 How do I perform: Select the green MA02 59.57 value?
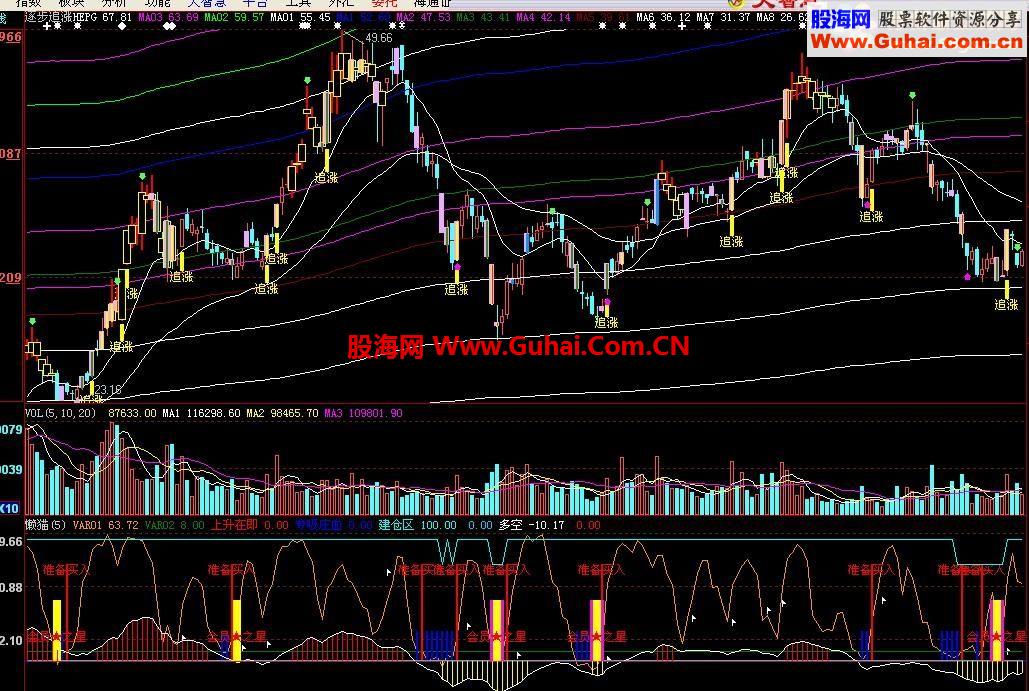(234, 17)
